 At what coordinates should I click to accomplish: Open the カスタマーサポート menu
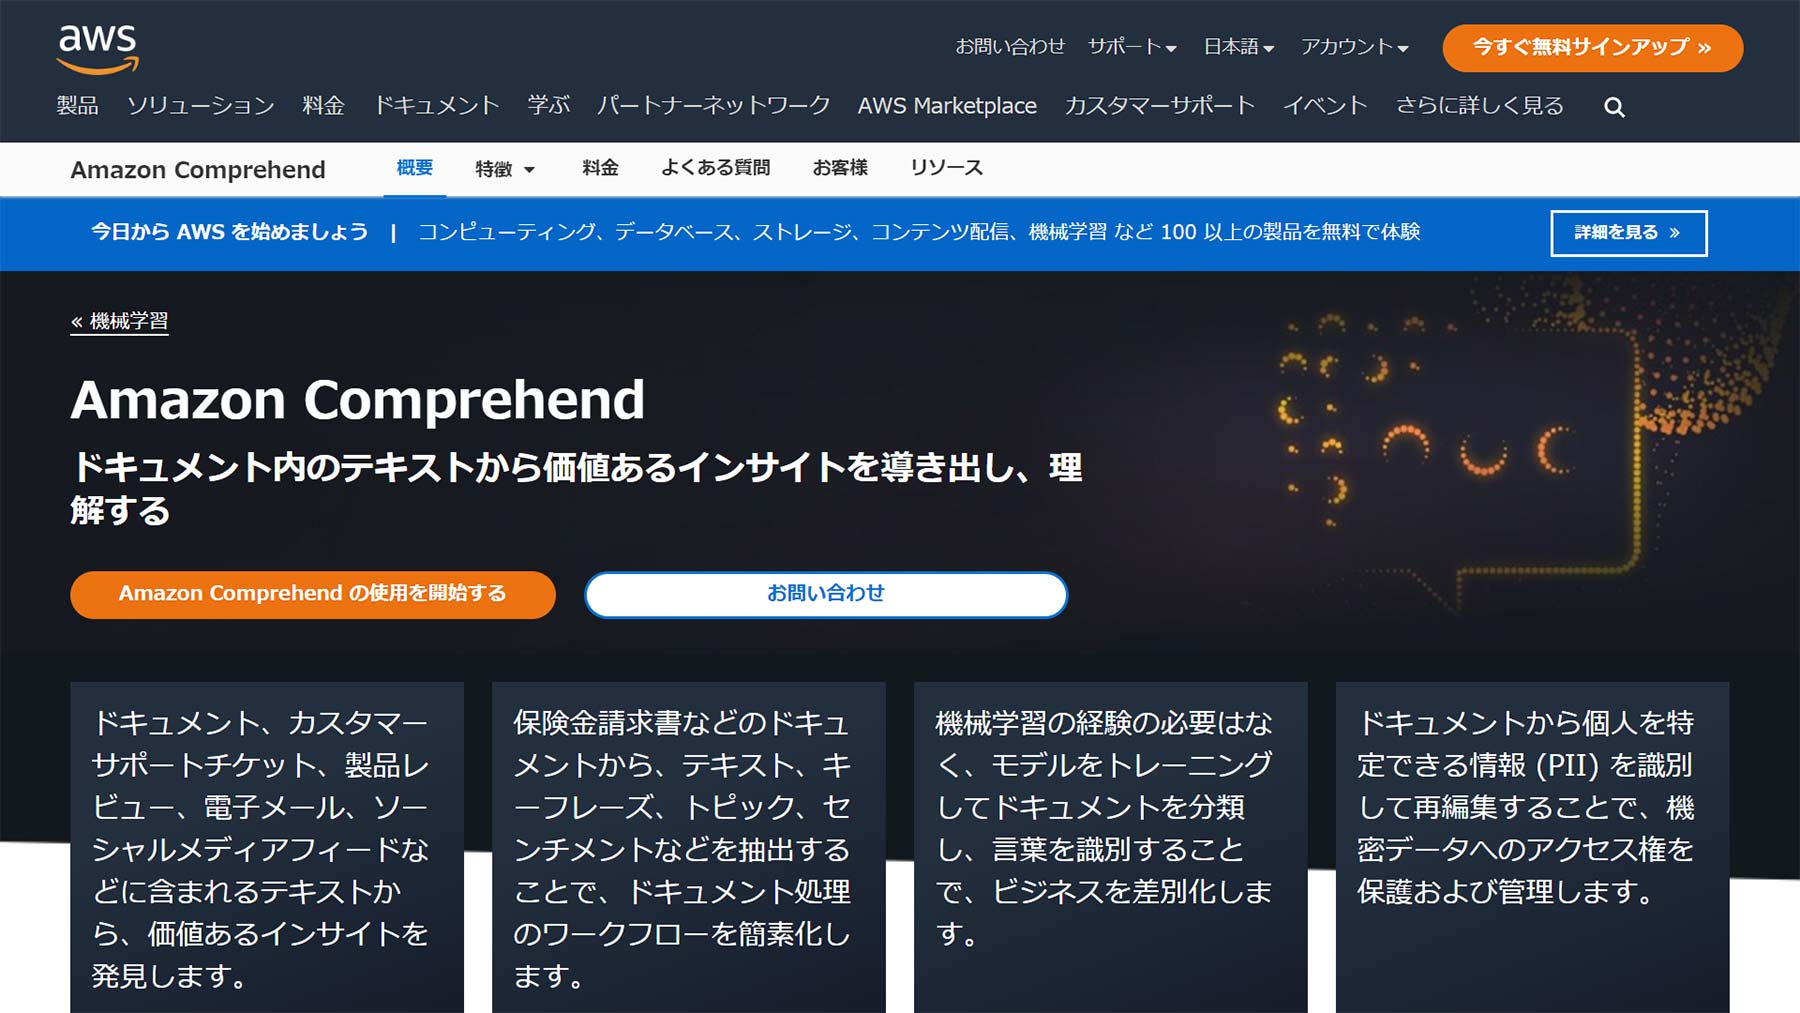[1159, 106]
